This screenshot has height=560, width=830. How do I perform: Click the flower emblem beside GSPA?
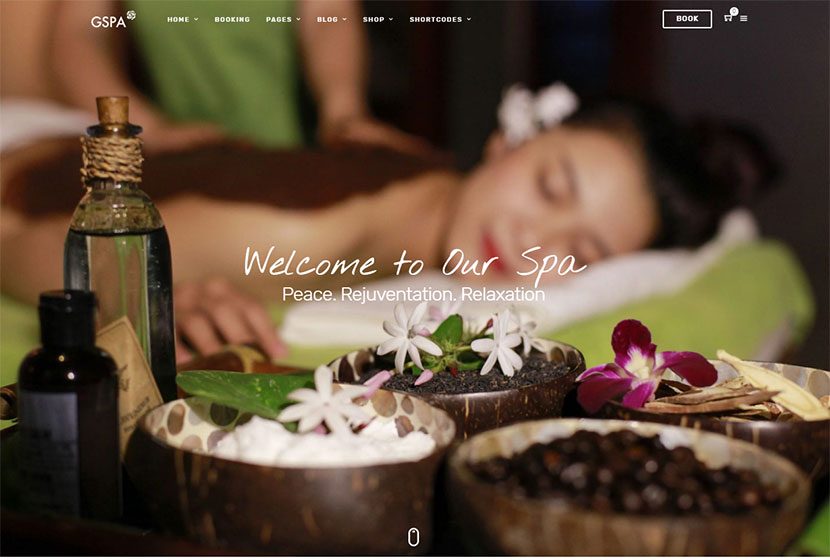(131, 15)
